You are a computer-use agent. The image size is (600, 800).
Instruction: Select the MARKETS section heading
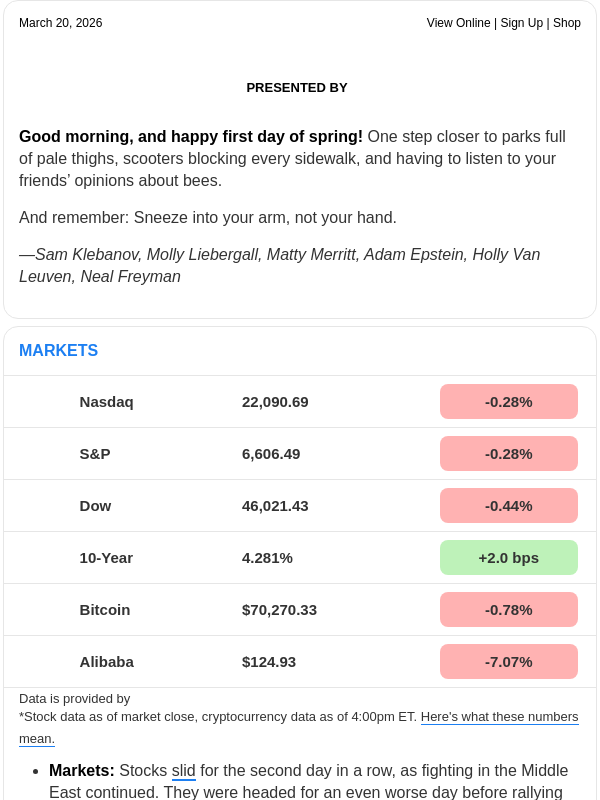[58, 350]
